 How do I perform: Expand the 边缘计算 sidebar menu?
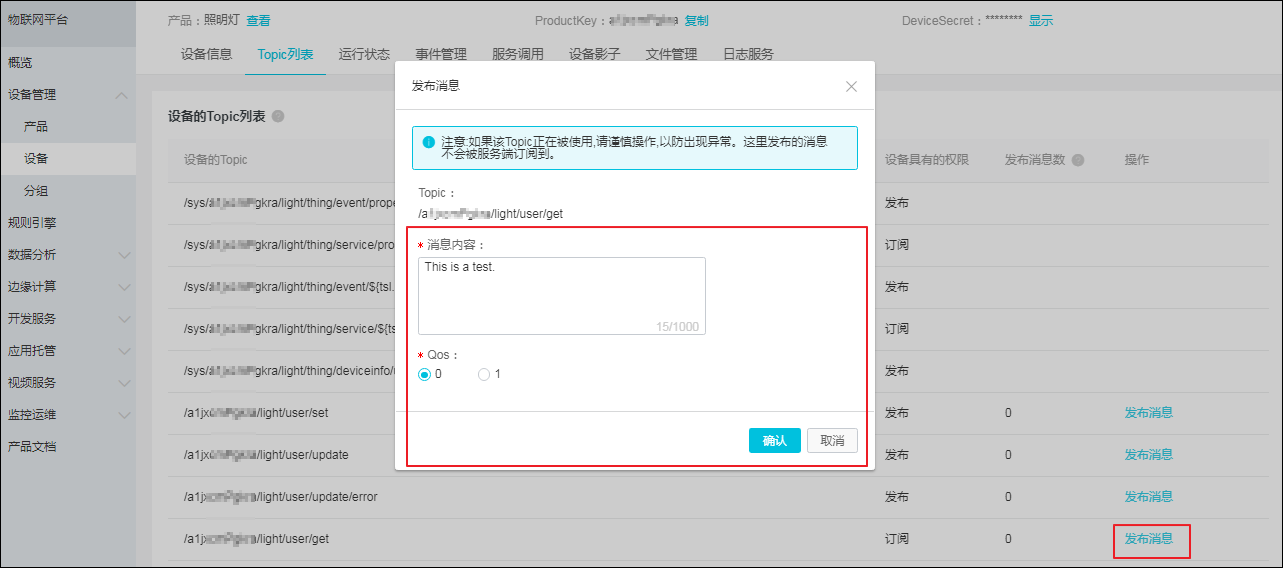point(124,287)
